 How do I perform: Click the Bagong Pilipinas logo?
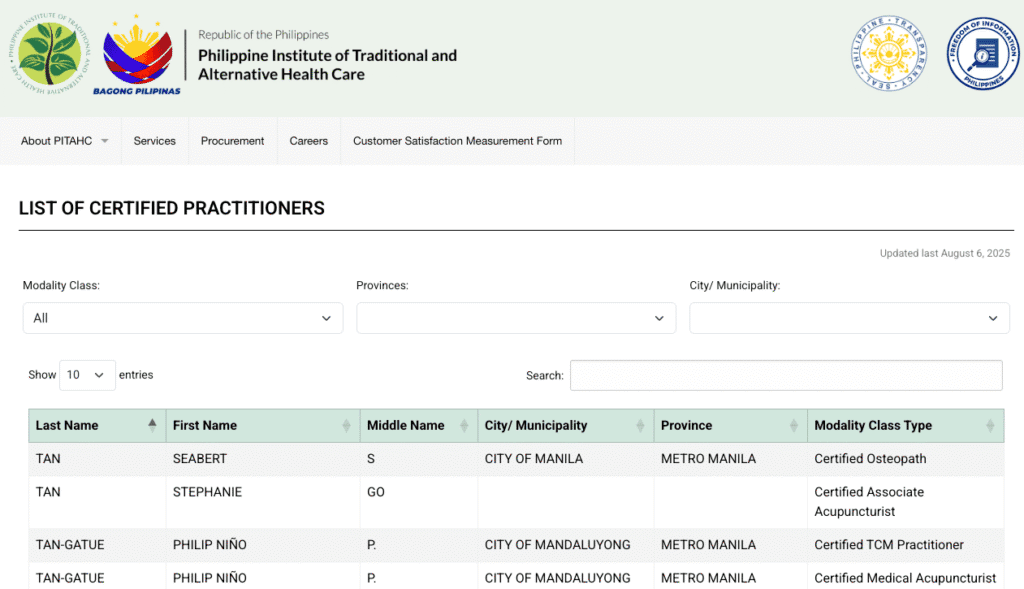point(138,55)
